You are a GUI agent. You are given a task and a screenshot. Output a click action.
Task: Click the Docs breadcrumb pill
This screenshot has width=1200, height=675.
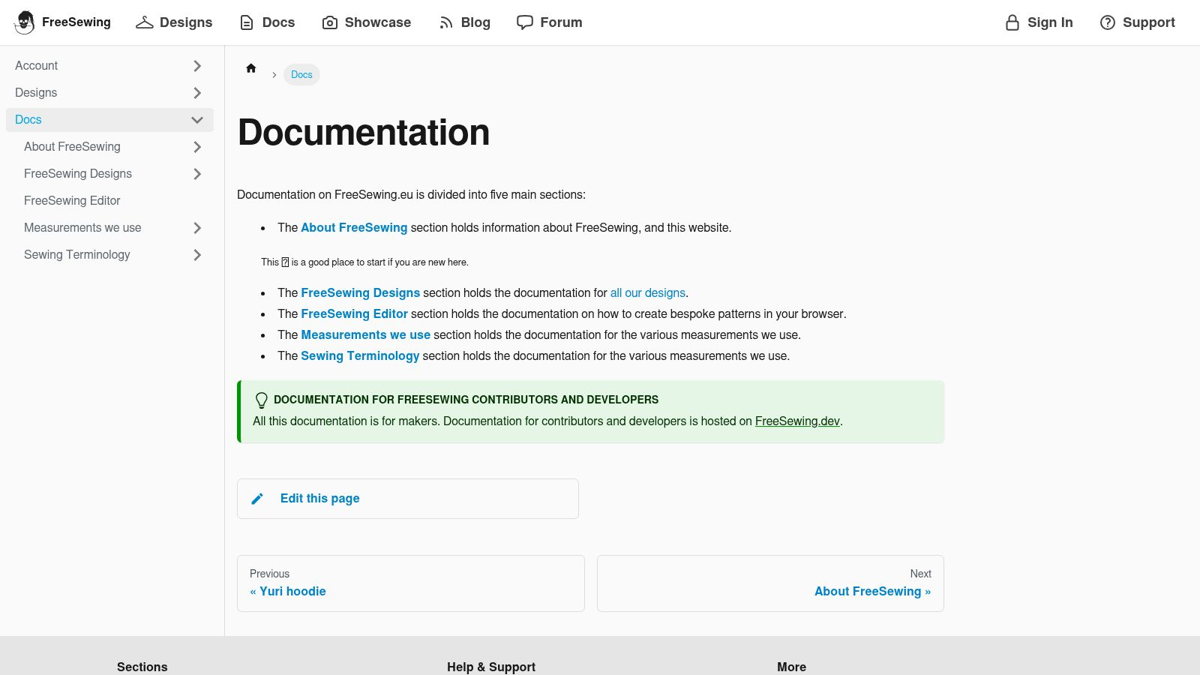302,75
